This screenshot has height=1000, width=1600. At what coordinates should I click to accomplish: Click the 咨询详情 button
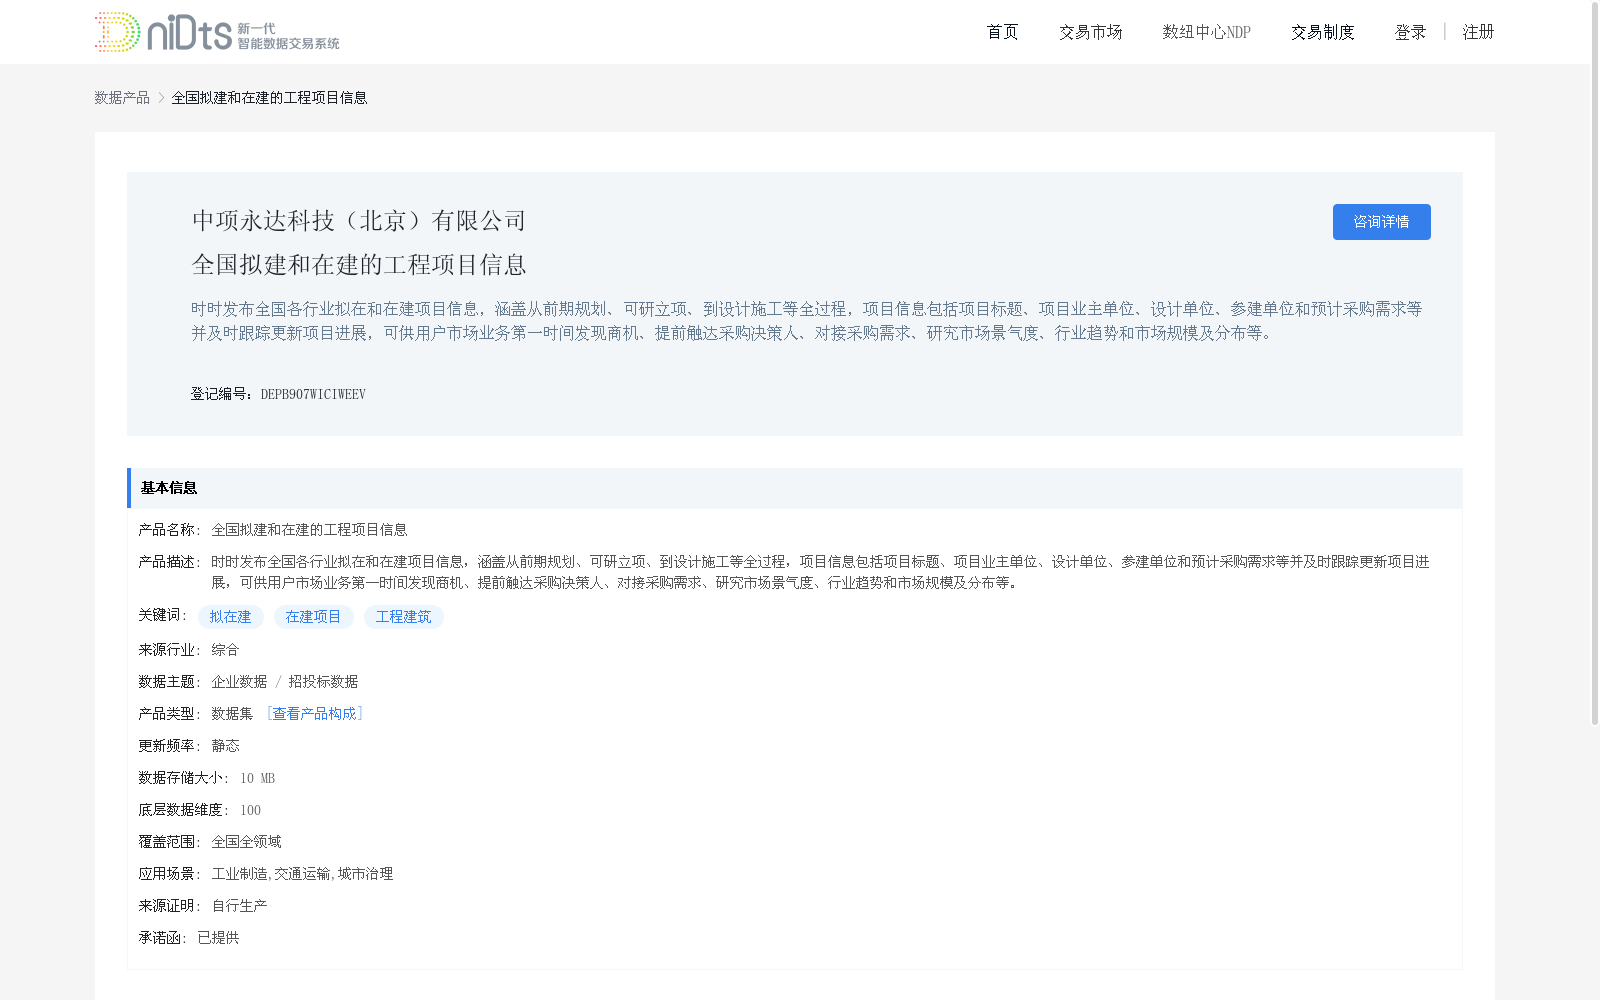(x=1381, y=222)
